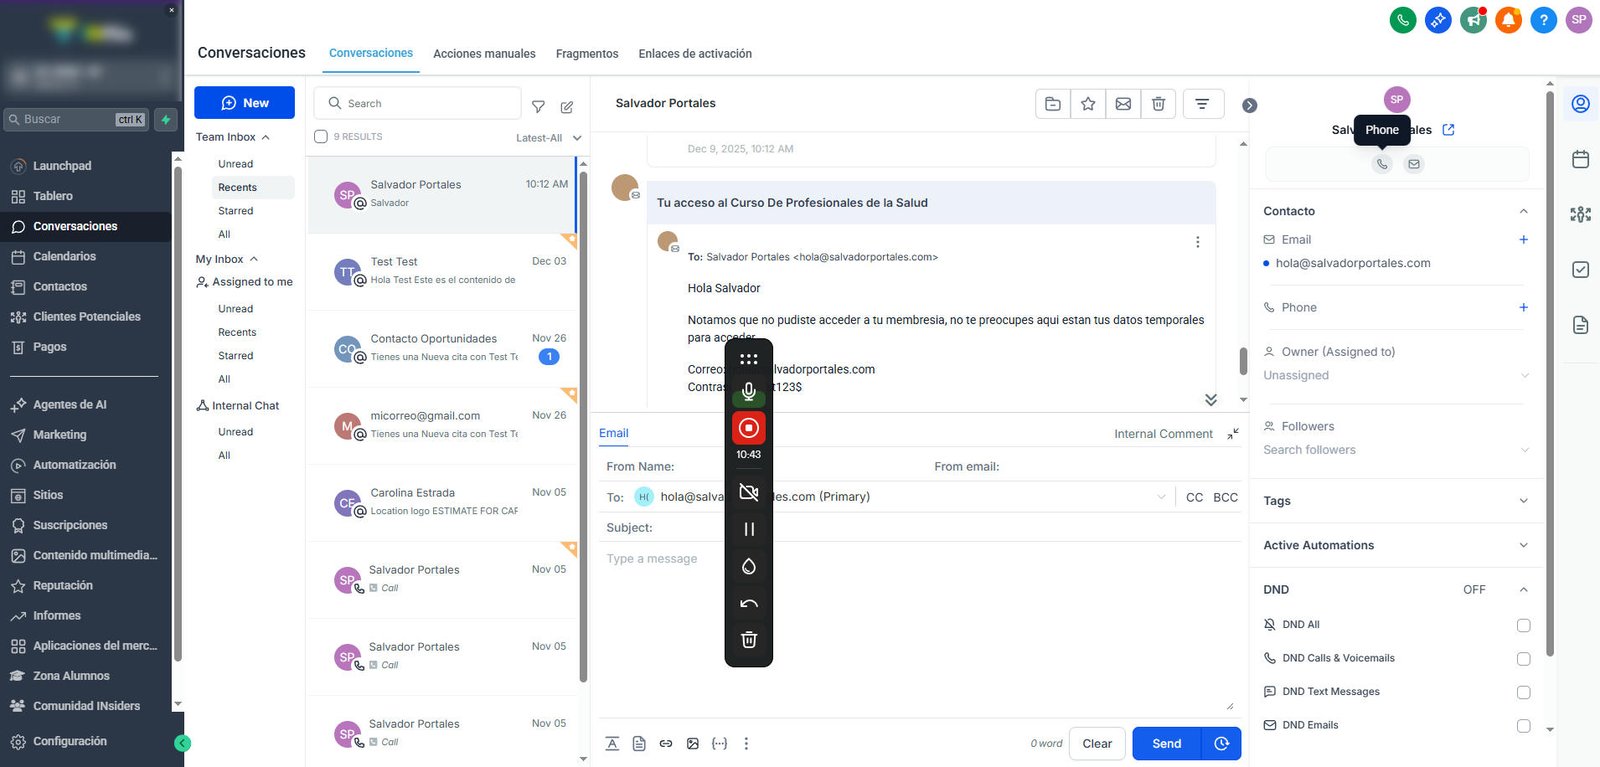1600x767 pixels.
Task: Open the funnel filter beside conversation search
Action: (x=538, y=107)
